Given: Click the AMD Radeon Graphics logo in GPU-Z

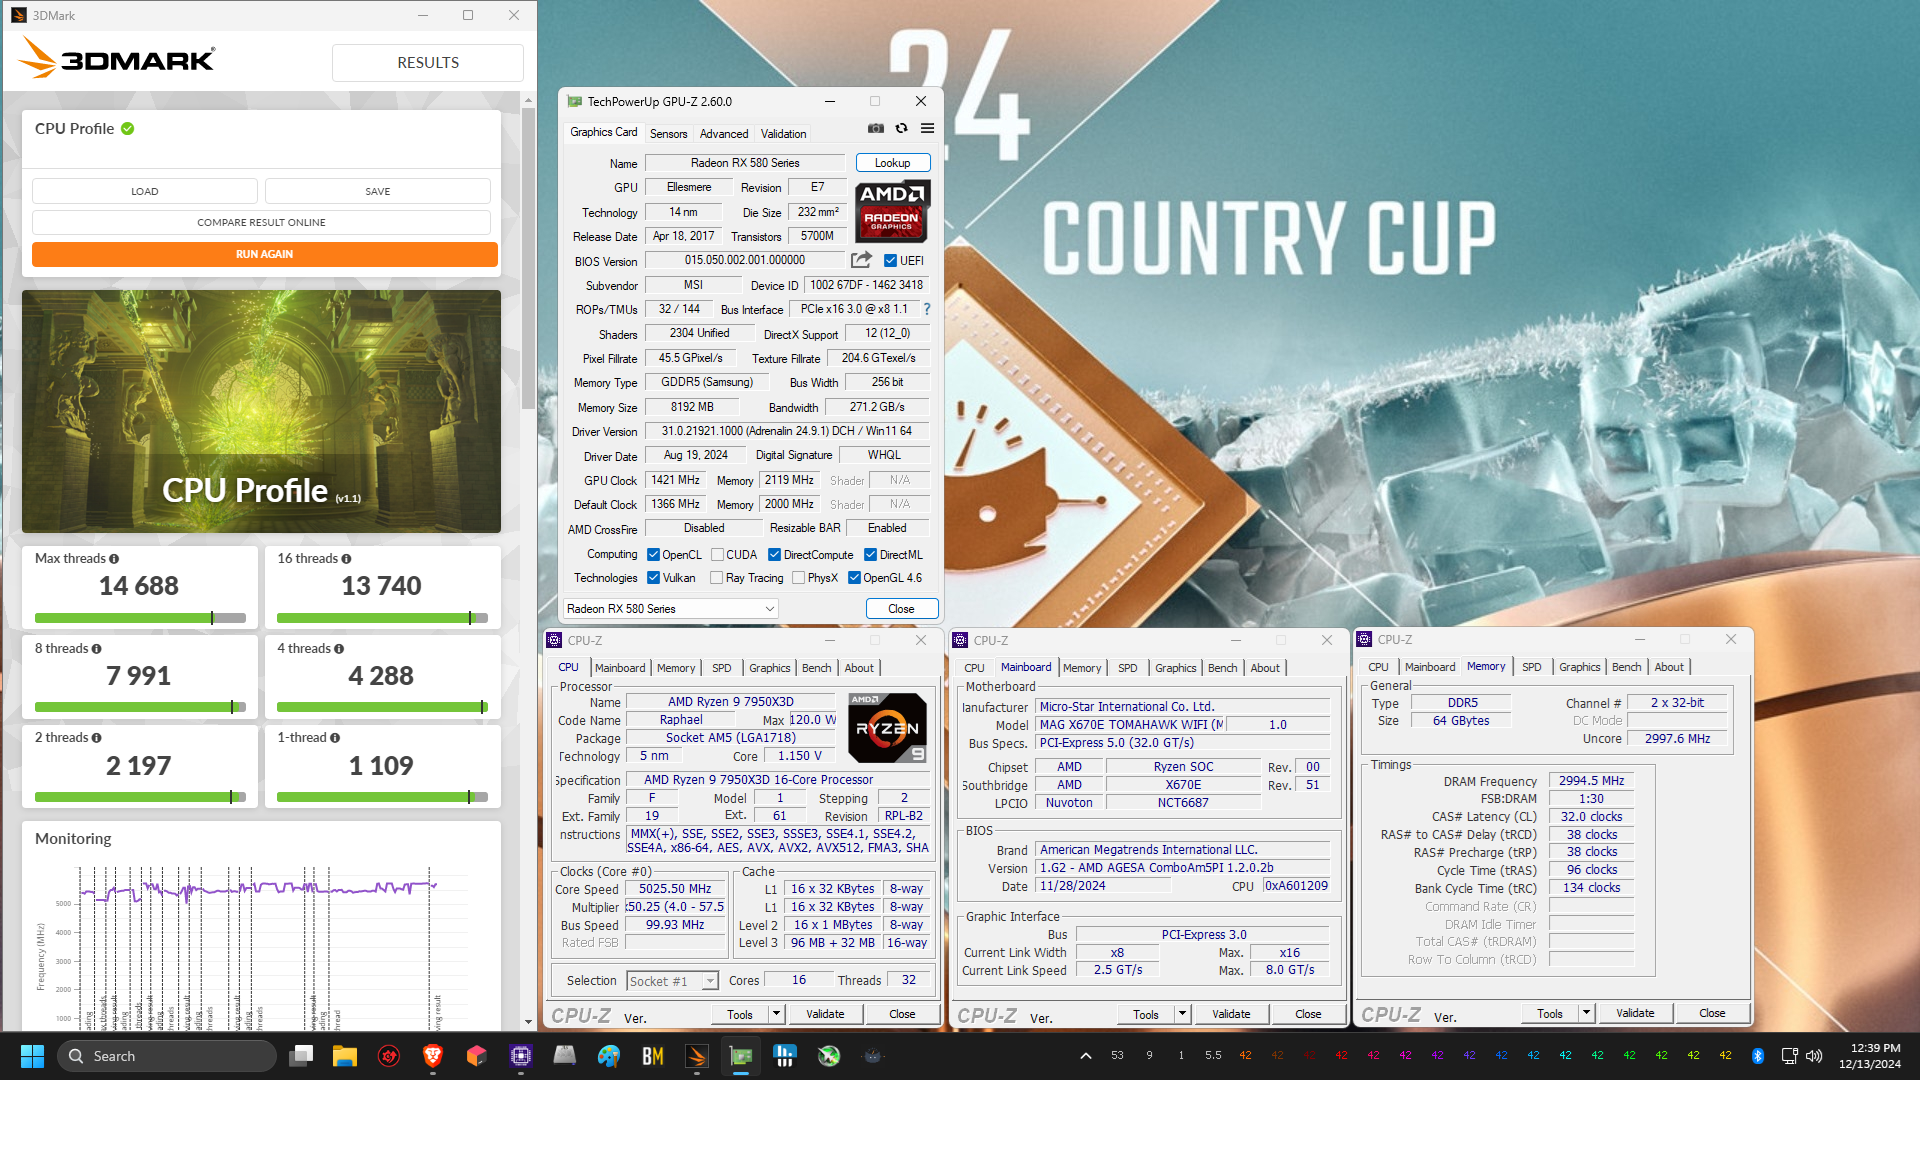Looking at the screenshot, I should 892,211.
